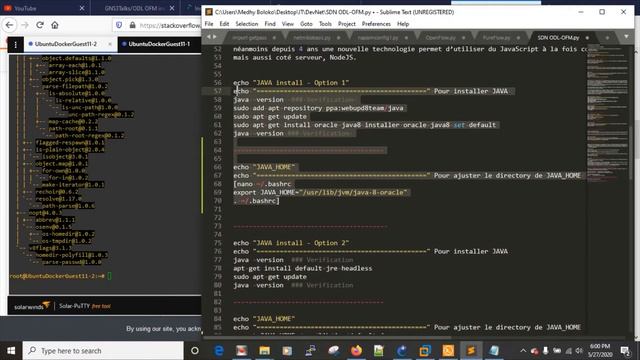640x360 pixels.
Task: Click the stackoverflow URL address field
Action: point(169,25)
